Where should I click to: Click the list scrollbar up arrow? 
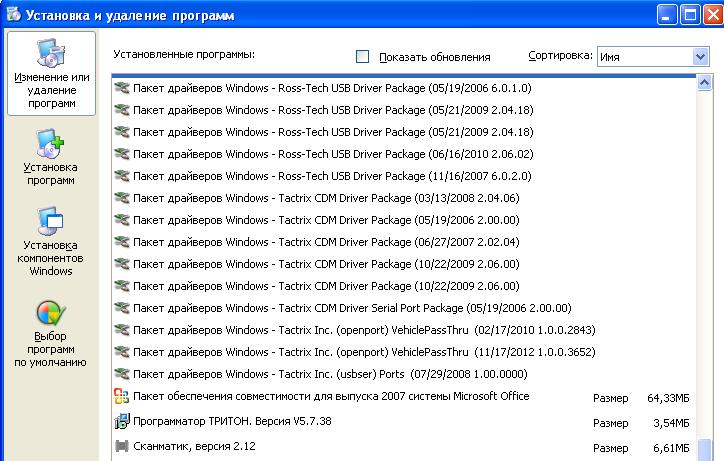(704, 83)
